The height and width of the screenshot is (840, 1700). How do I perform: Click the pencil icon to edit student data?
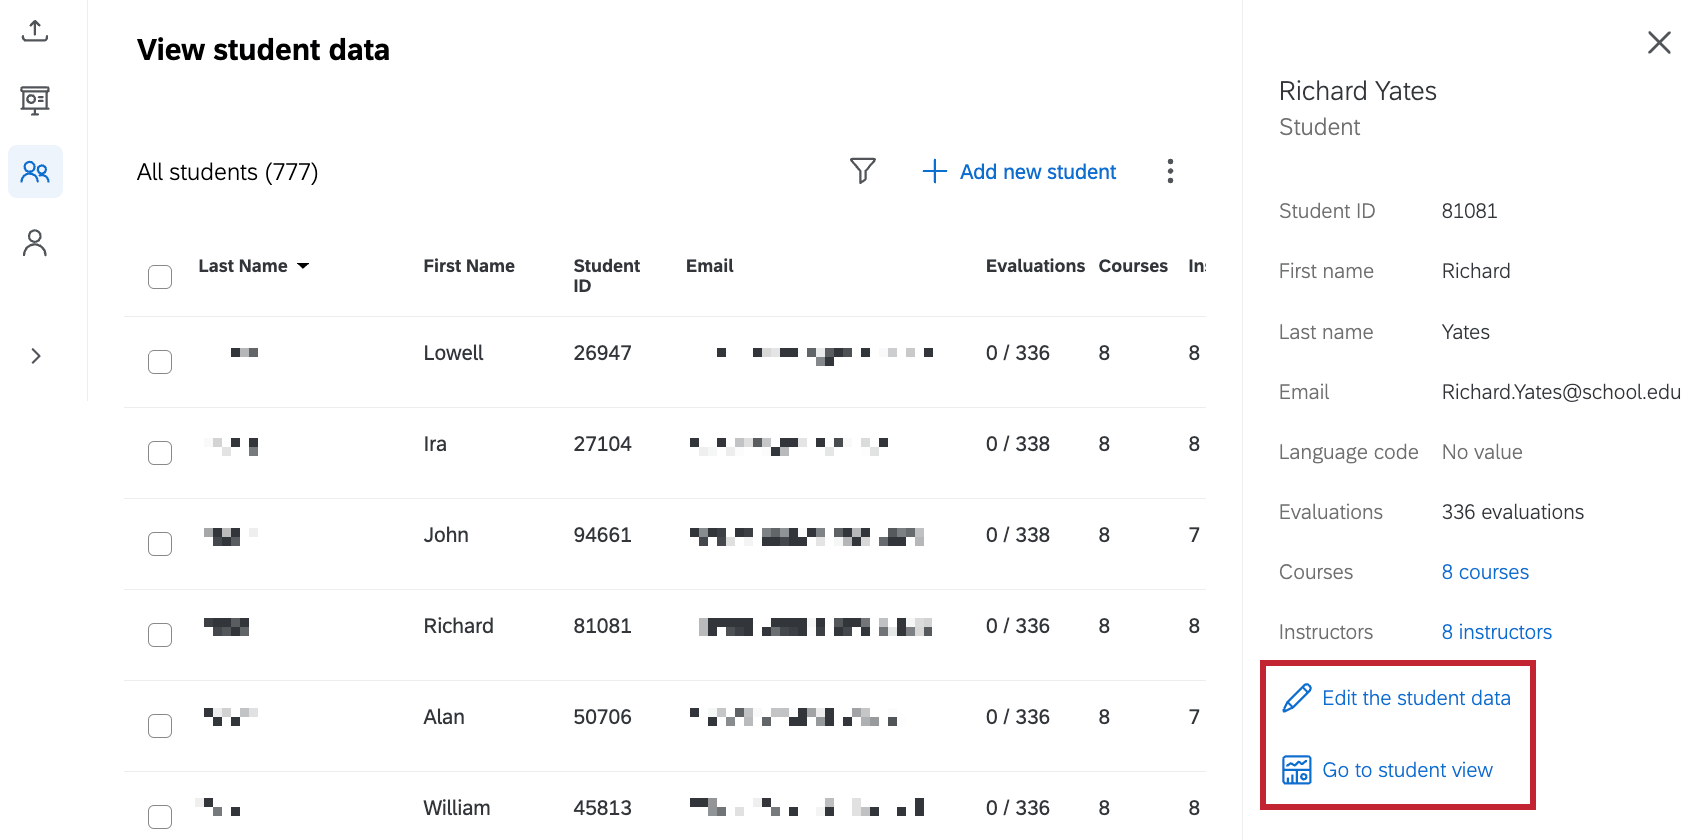[1297, 698]
